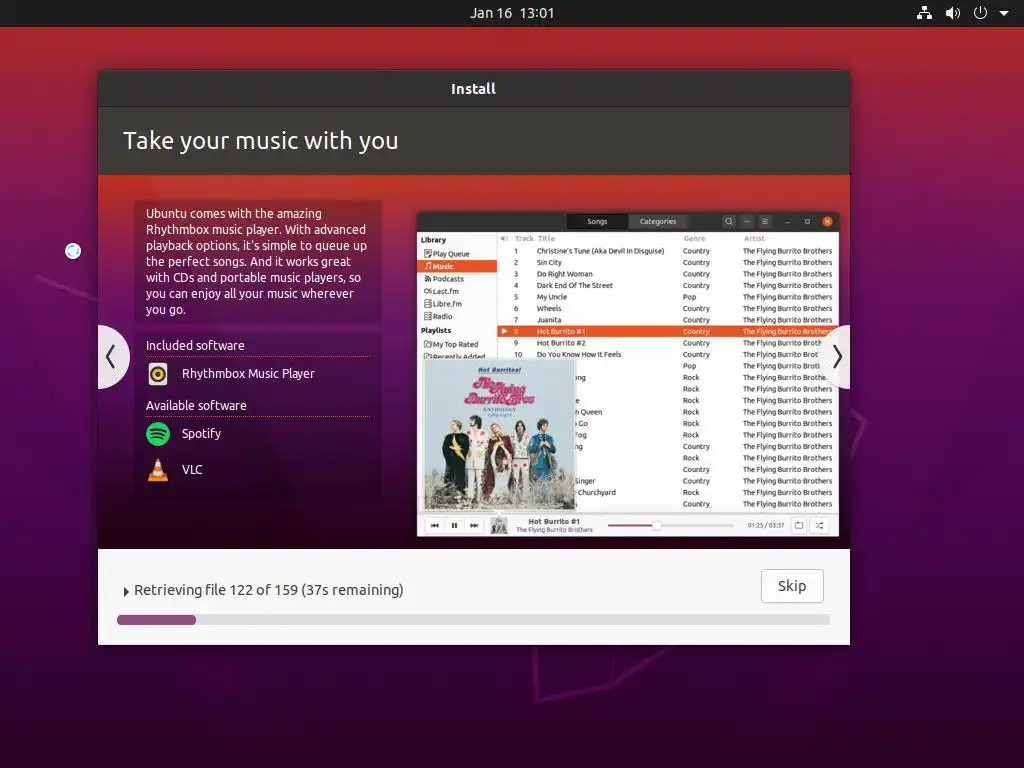Click the Spotify label under Available software
Screen dimensions: 1024x768
[201, 434]
